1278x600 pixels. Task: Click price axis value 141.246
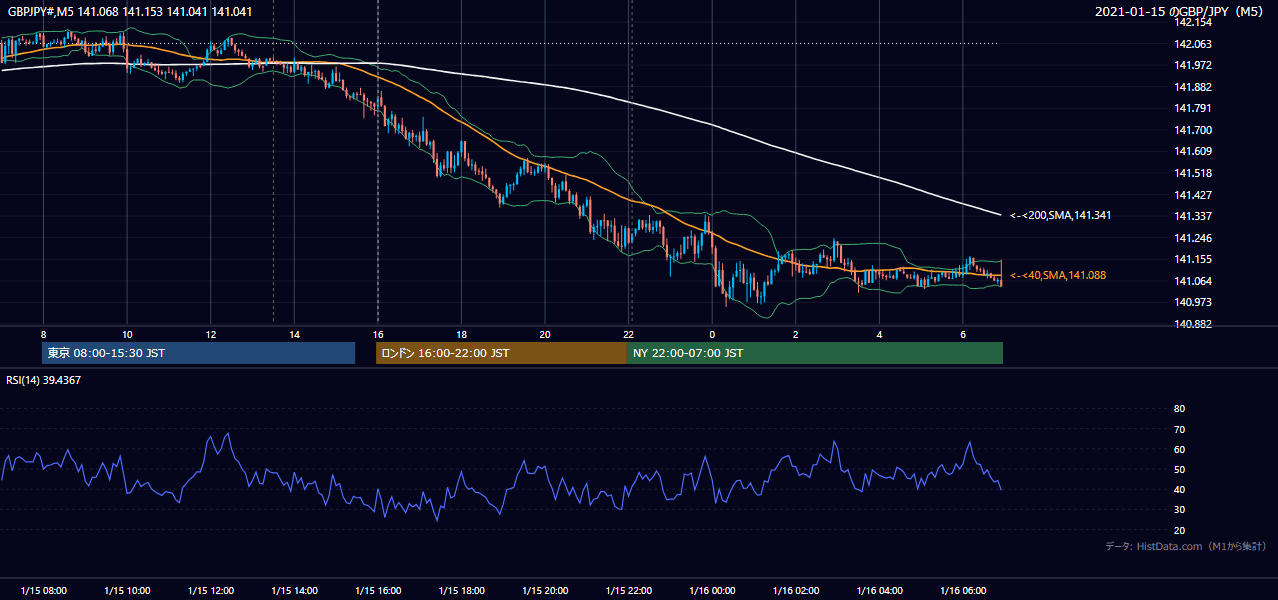tap(1193, 238)
